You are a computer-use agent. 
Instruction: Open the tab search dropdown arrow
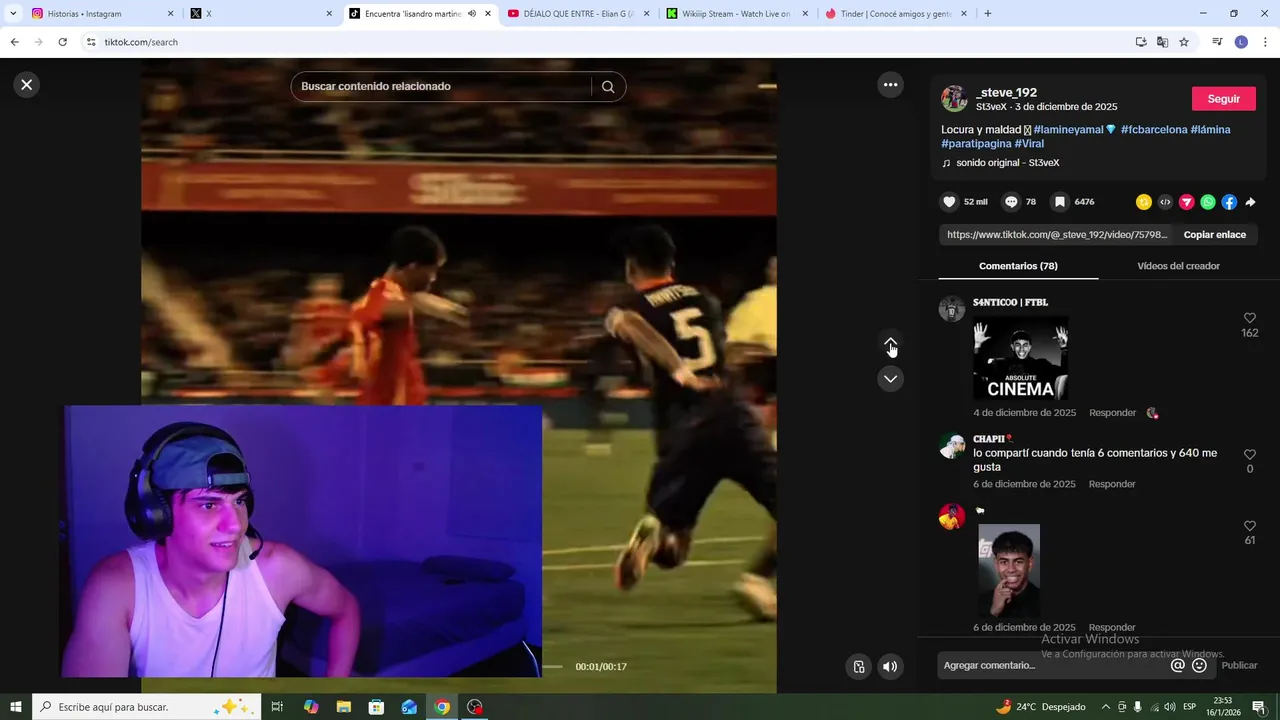coord(13,14)
